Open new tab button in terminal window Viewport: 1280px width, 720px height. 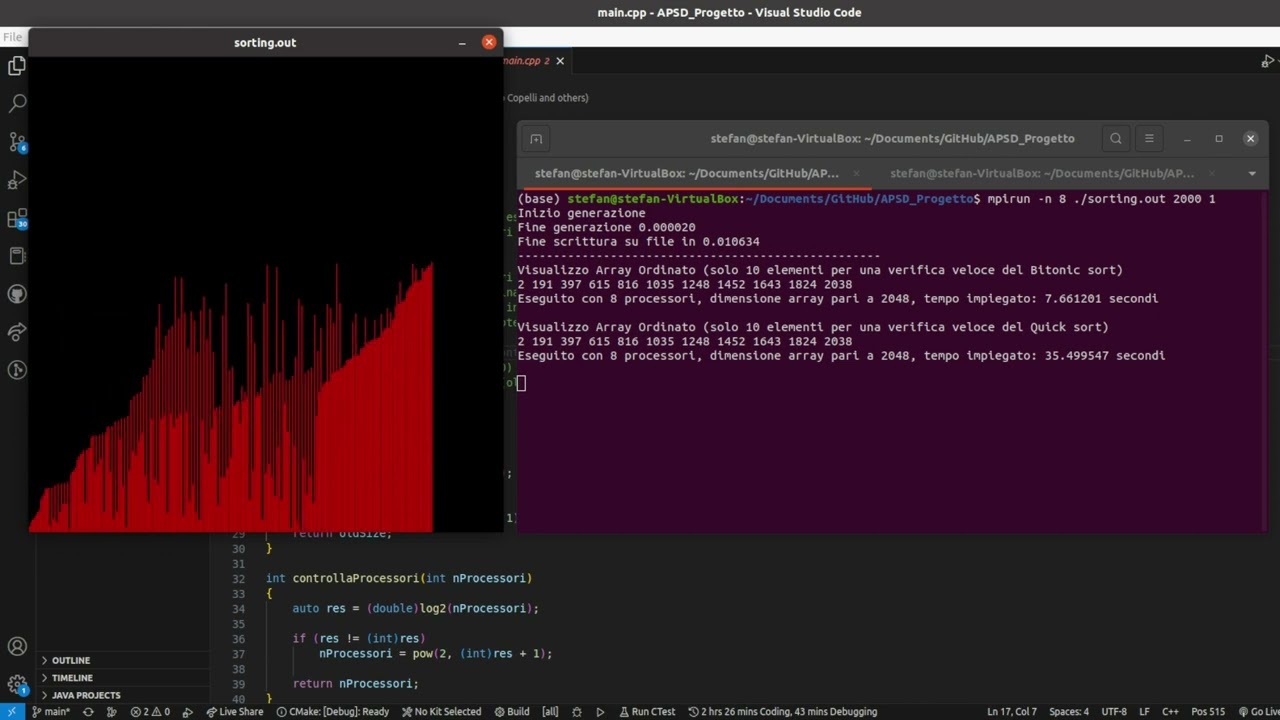tap(536, 139)
